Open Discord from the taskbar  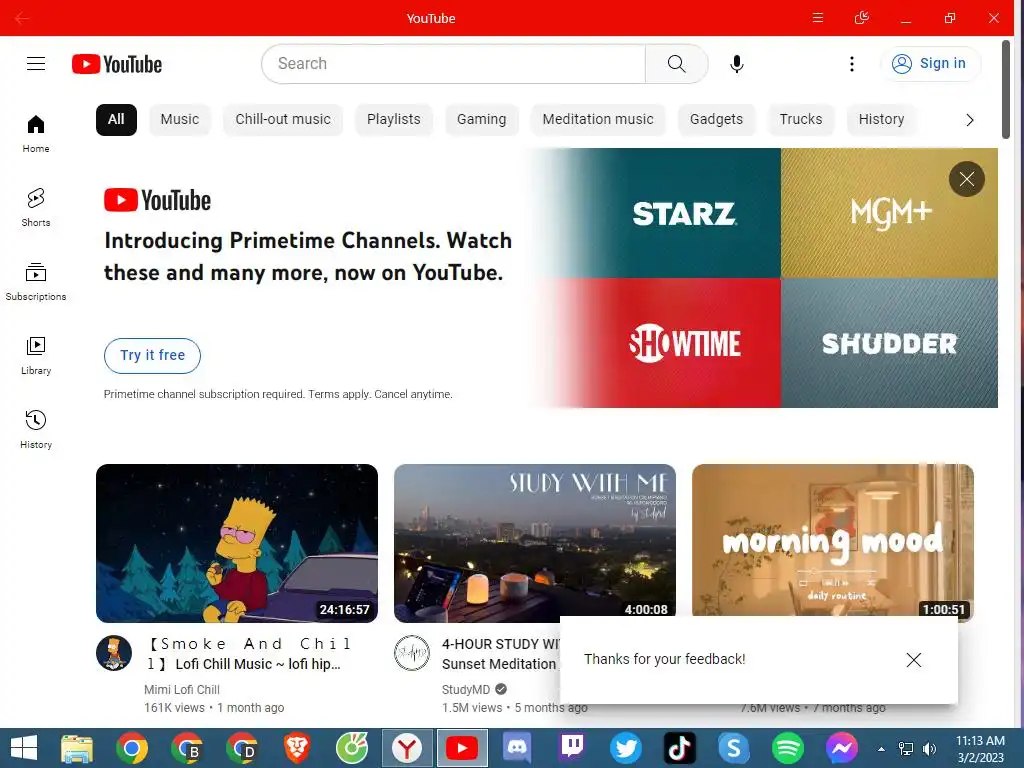click(x=517, y=748)
